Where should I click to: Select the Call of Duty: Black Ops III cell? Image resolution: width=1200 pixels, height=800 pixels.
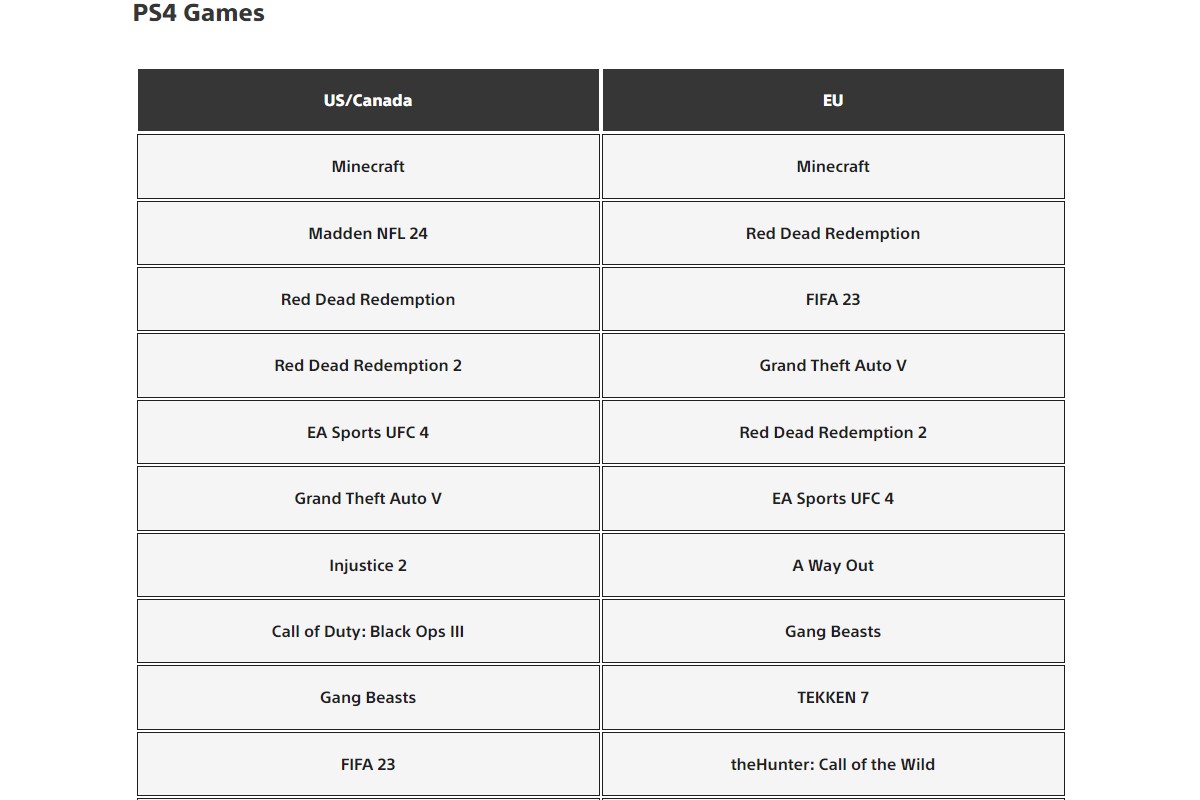(368, 631)
